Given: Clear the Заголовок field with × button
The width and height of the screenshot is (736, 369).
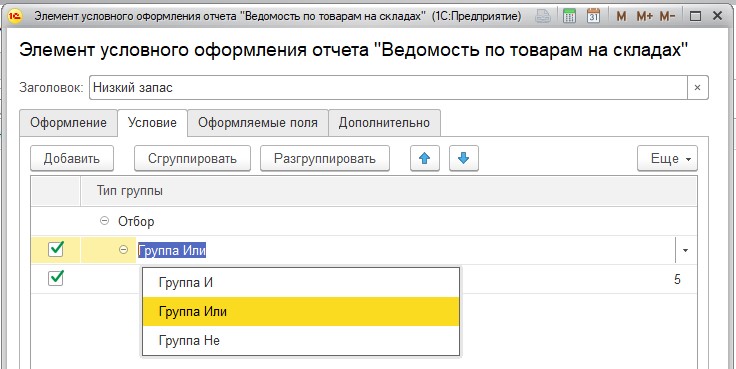Looking at the screenshot, I should tap(698, 88).
